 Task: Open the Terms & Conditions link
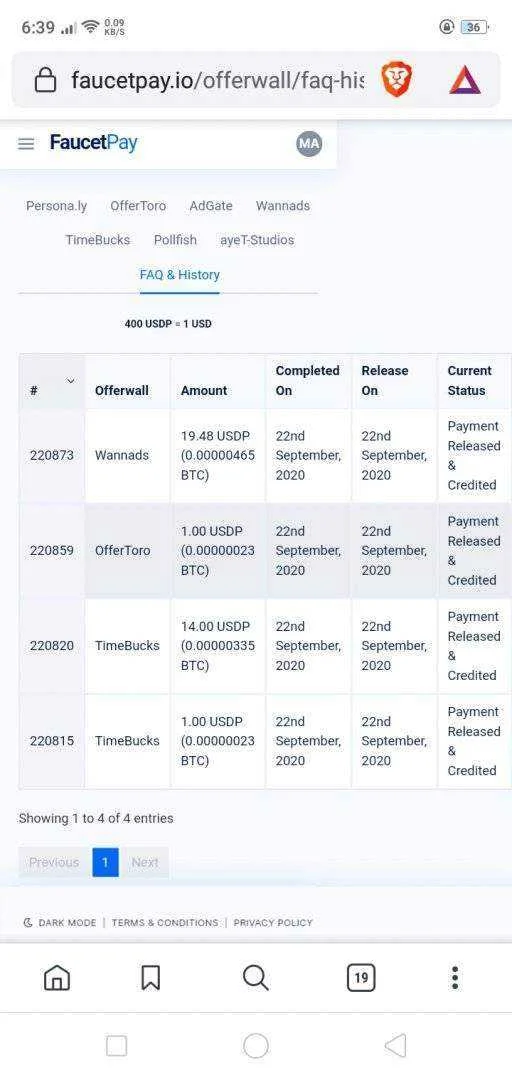(165, 922)
